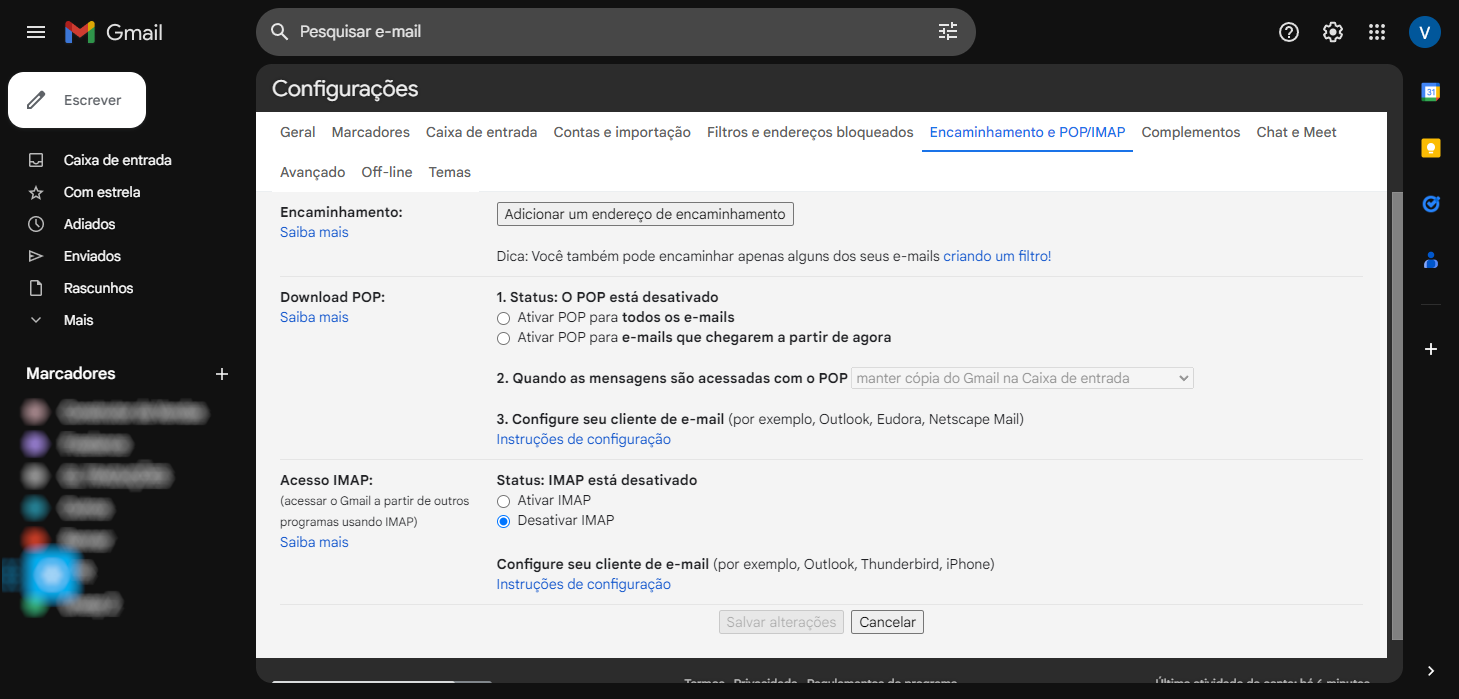Select Desativar IMAP radio button
Image resolution: width=1459 pixels, height=699 pixels.
504,521
